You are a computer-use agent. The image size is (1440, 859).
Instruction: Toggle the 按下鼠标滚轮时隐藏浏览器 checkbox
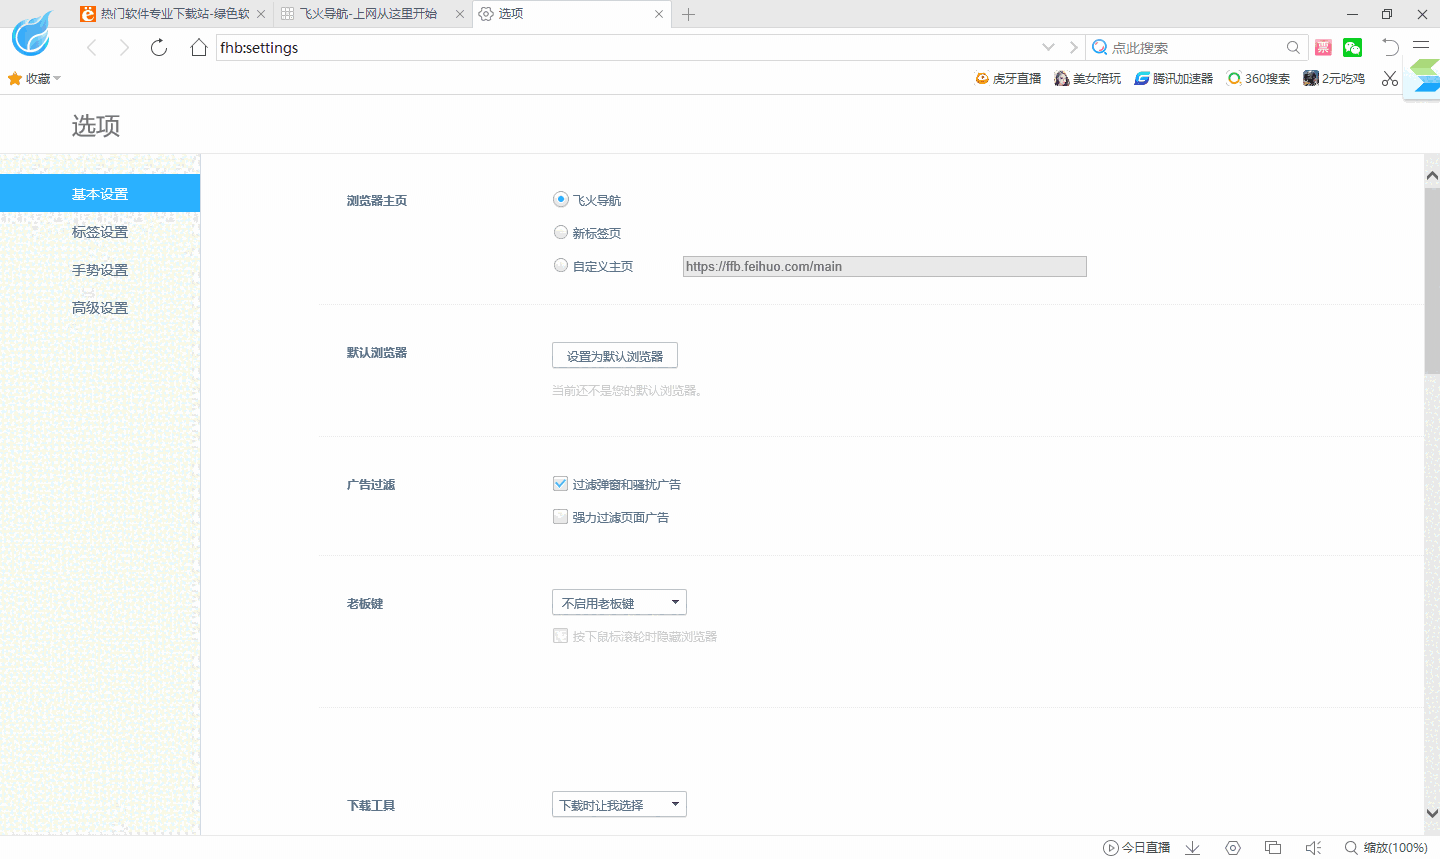pyautogui.click(x=561, y=636)
